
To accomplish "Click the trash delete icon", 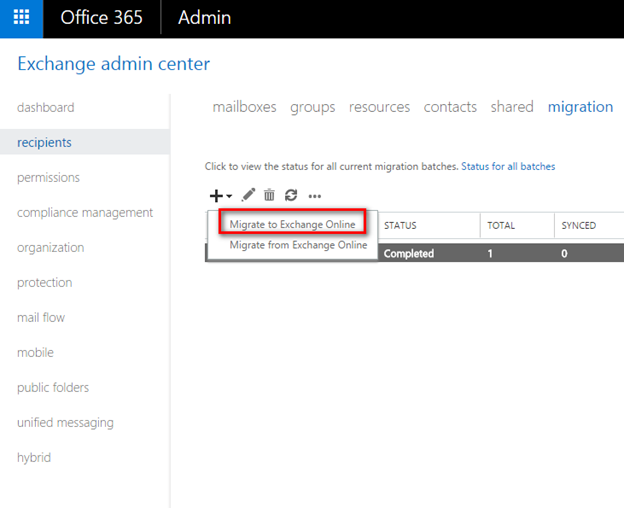I will [x=269, y=196].
